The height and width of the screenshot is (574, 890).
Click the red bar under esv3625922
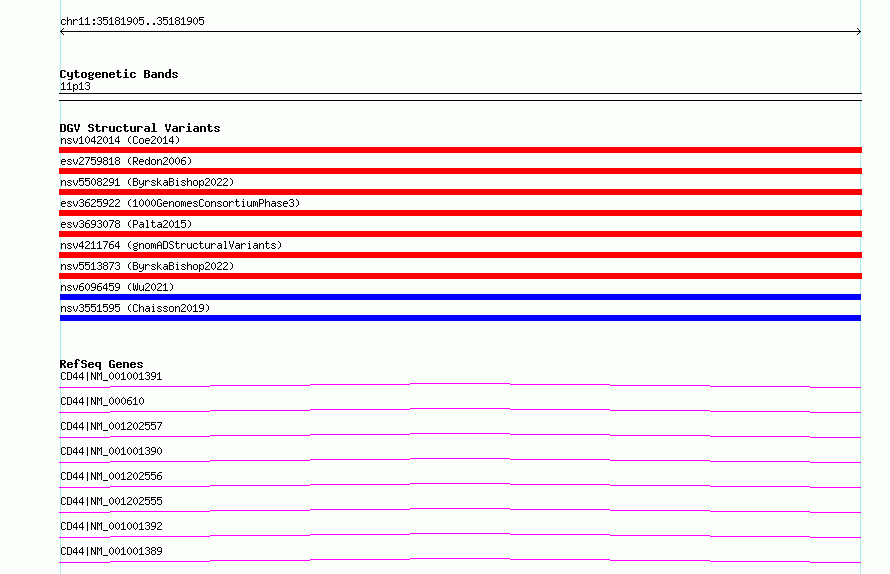click(460, 213)
